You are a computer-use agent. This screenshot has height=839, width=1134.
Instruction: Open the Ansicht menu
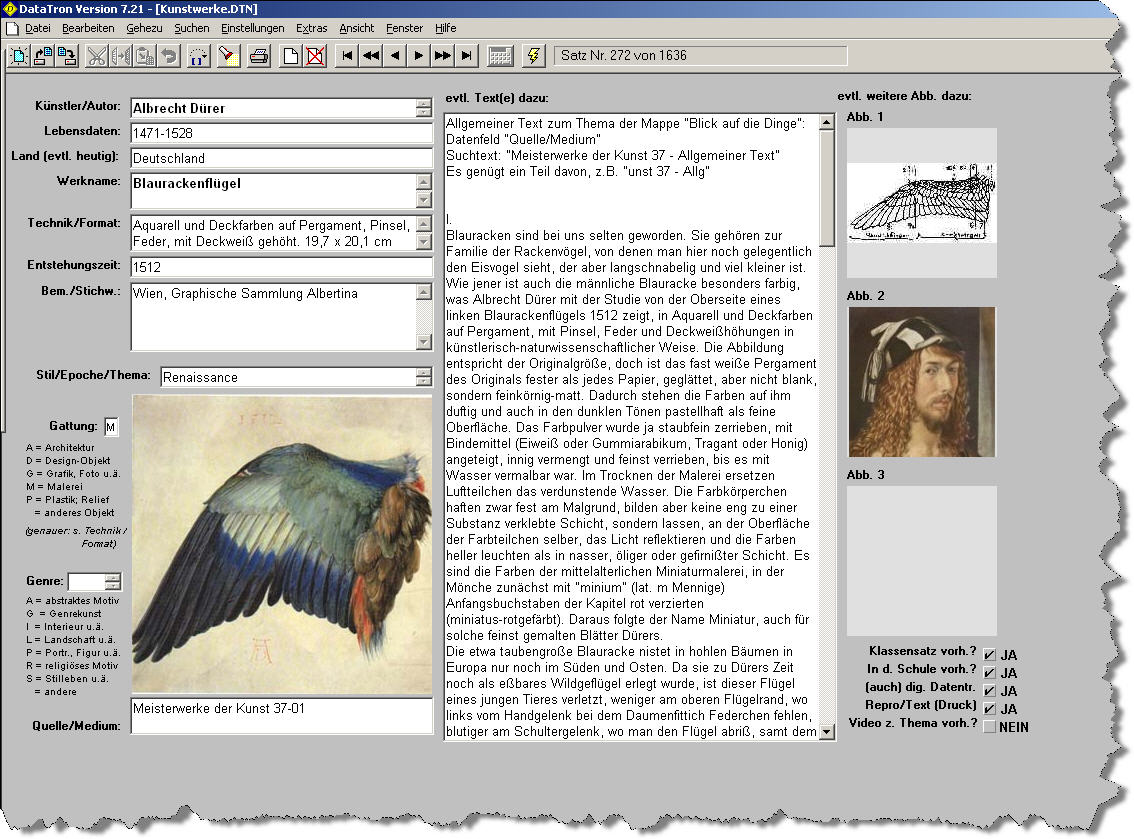tap(357, 28)
